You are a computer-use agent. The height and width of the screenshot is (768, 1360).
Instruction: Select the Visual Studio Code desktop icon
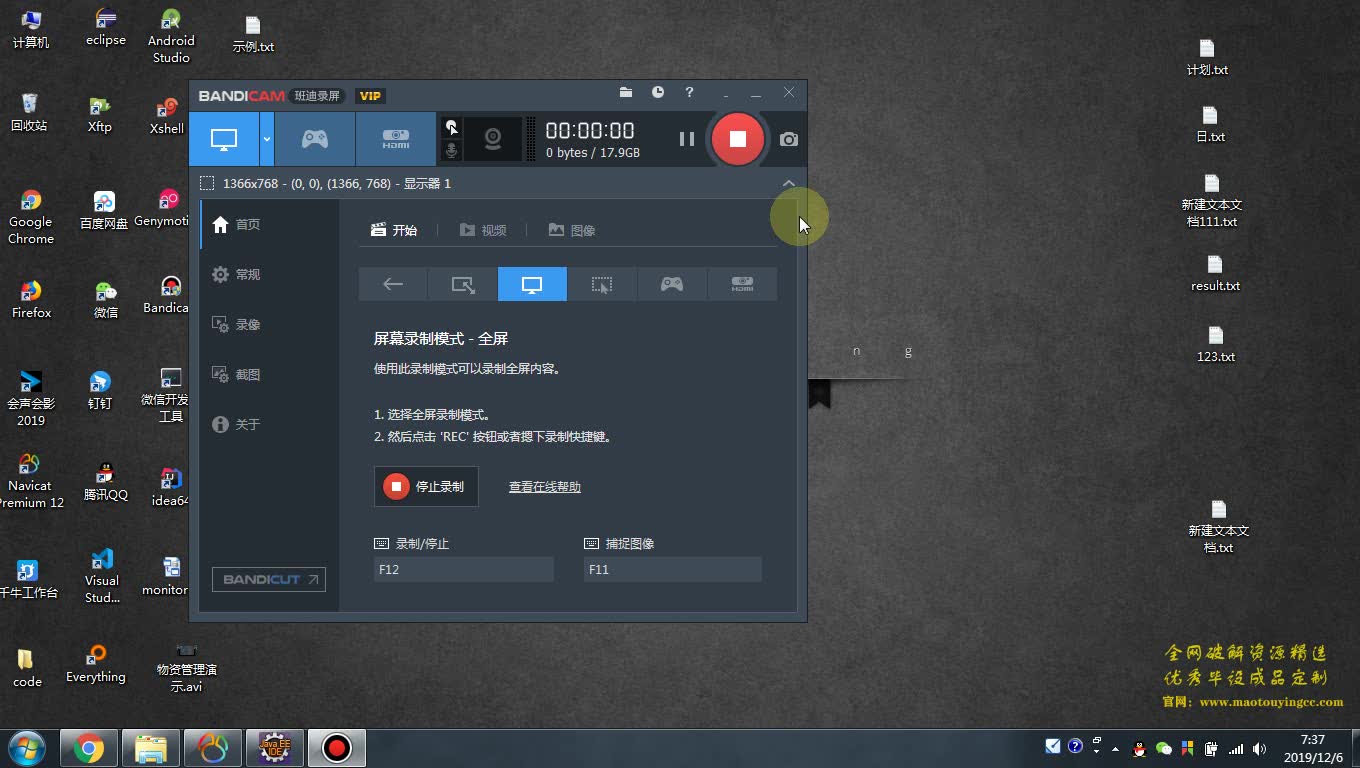pos(102,576)
